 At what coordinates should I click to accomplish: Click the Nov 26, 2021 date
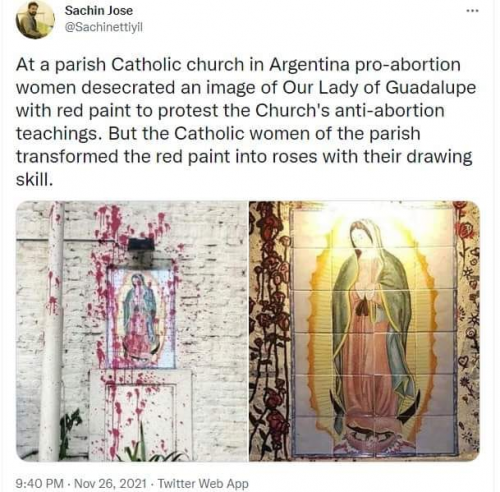[109, 483]
